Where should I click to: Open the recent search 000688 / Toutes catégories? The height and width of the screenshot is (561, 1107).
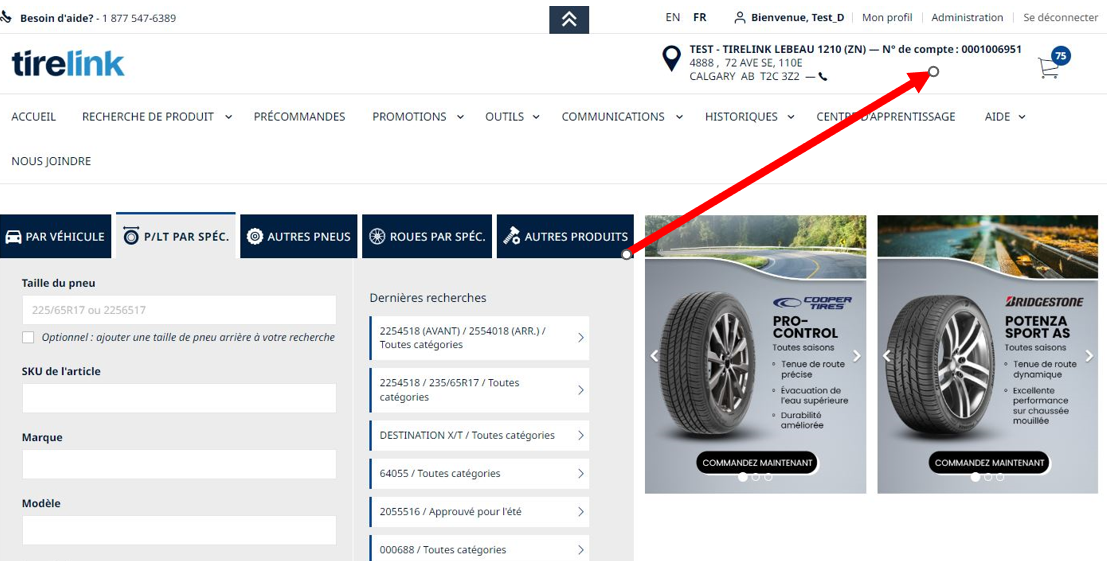[x=479, y=550]
